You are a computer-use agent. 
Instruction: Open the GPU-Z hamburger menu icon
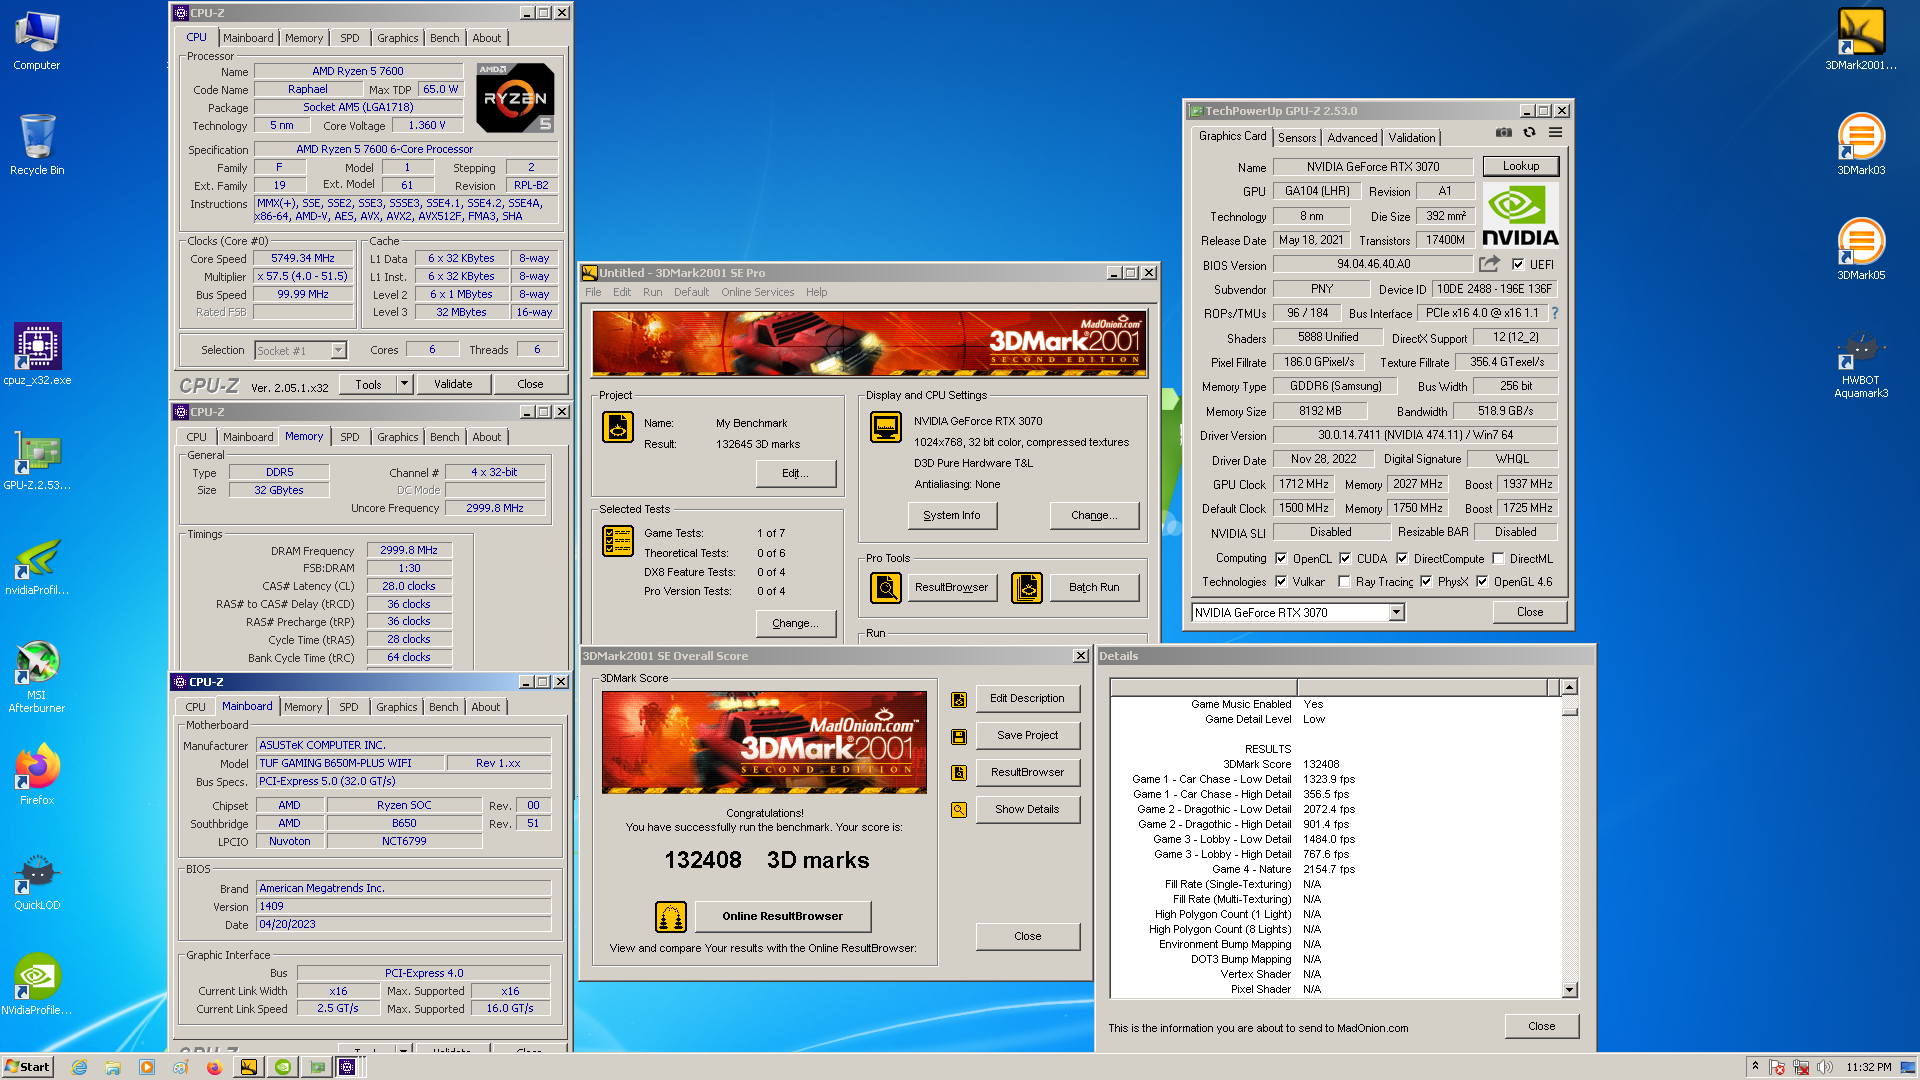[x=1556, y=133]
